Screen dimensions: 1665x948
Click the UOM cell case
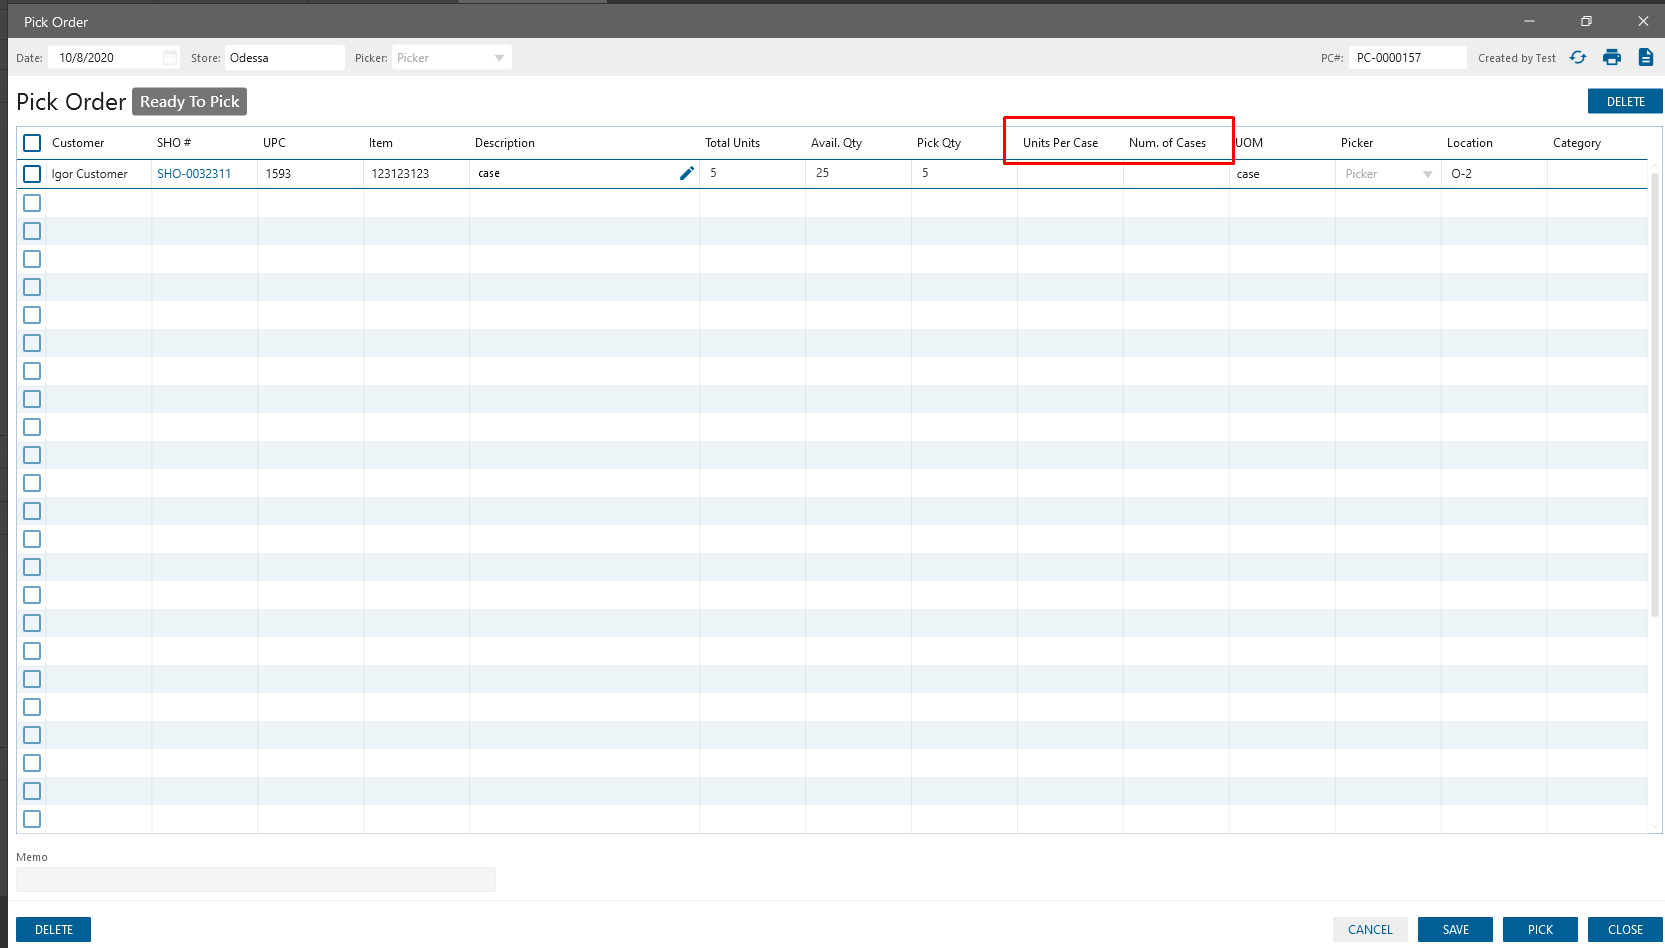pyautogui.click(x=1282, y=174)
